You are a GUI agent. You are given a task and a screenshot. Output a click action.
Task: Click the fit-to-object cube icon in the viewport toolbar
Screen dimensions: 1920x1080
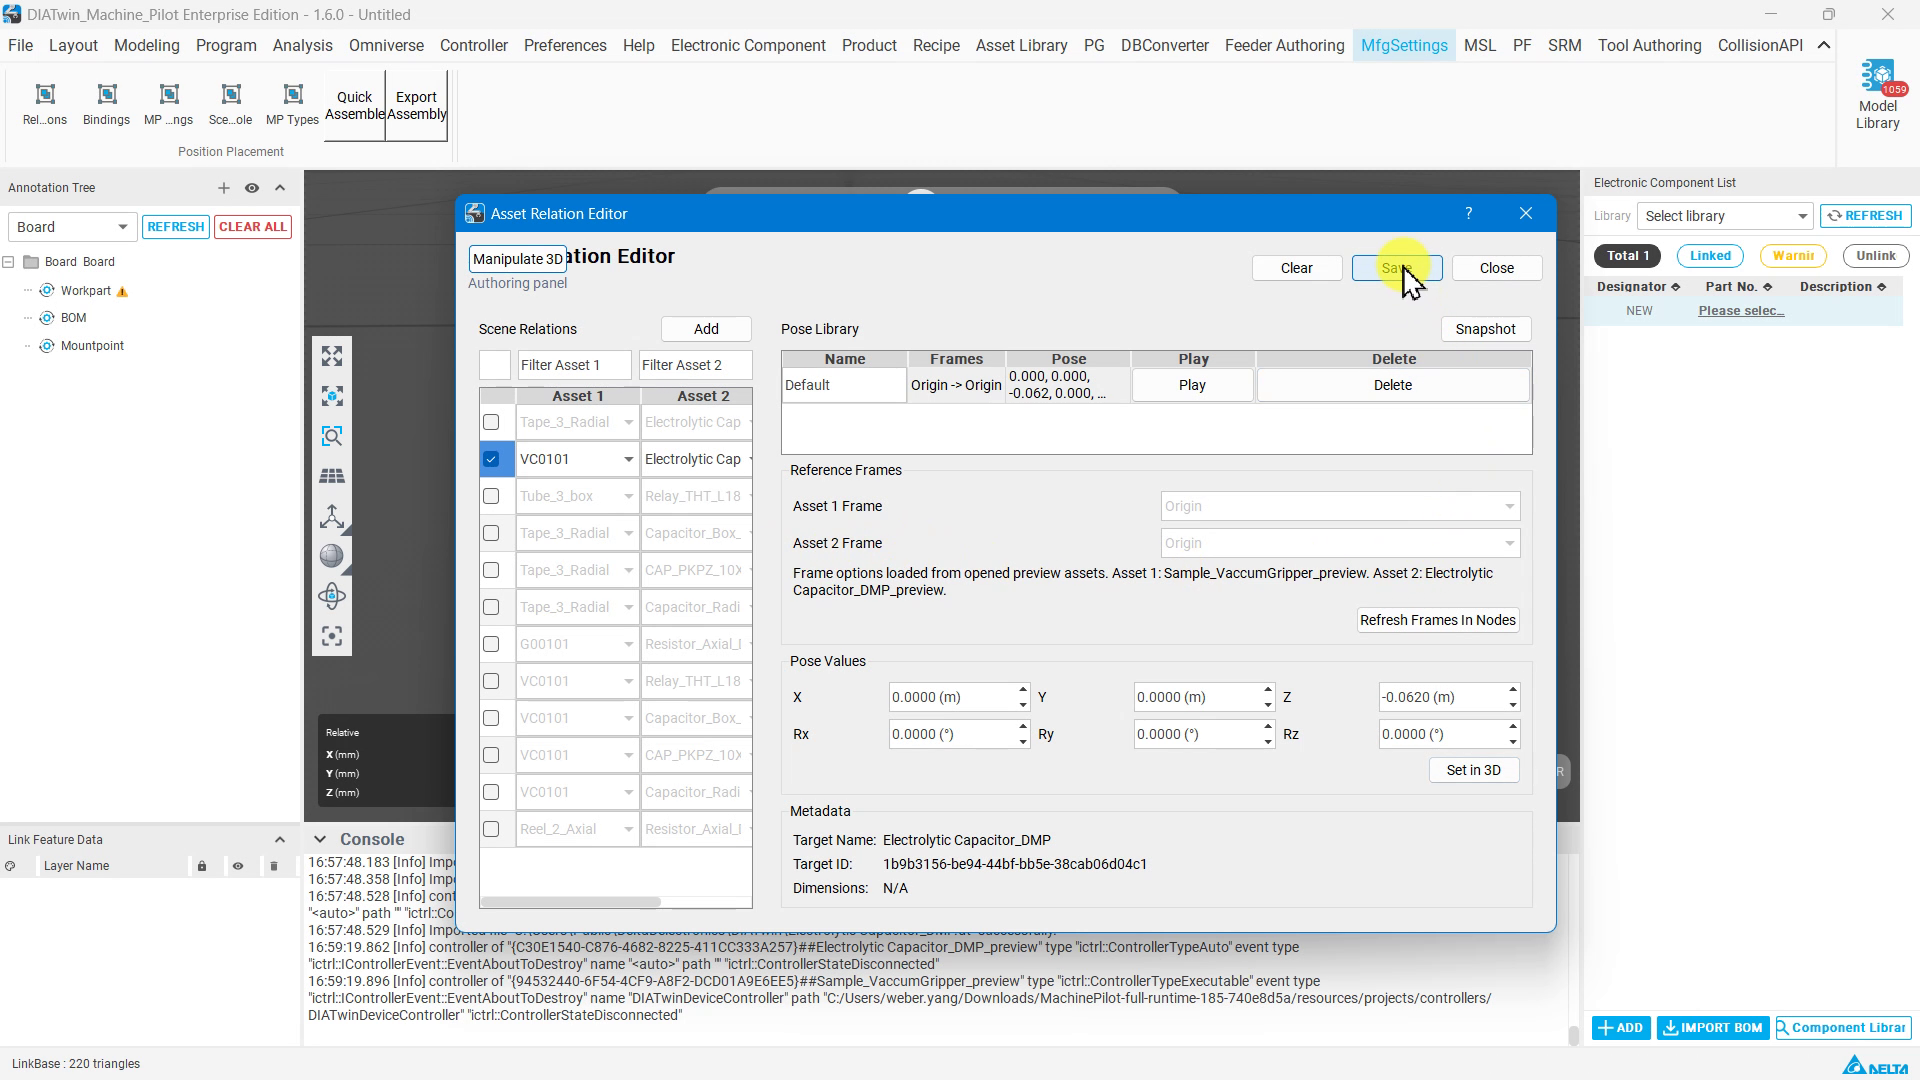click(332, 396)
